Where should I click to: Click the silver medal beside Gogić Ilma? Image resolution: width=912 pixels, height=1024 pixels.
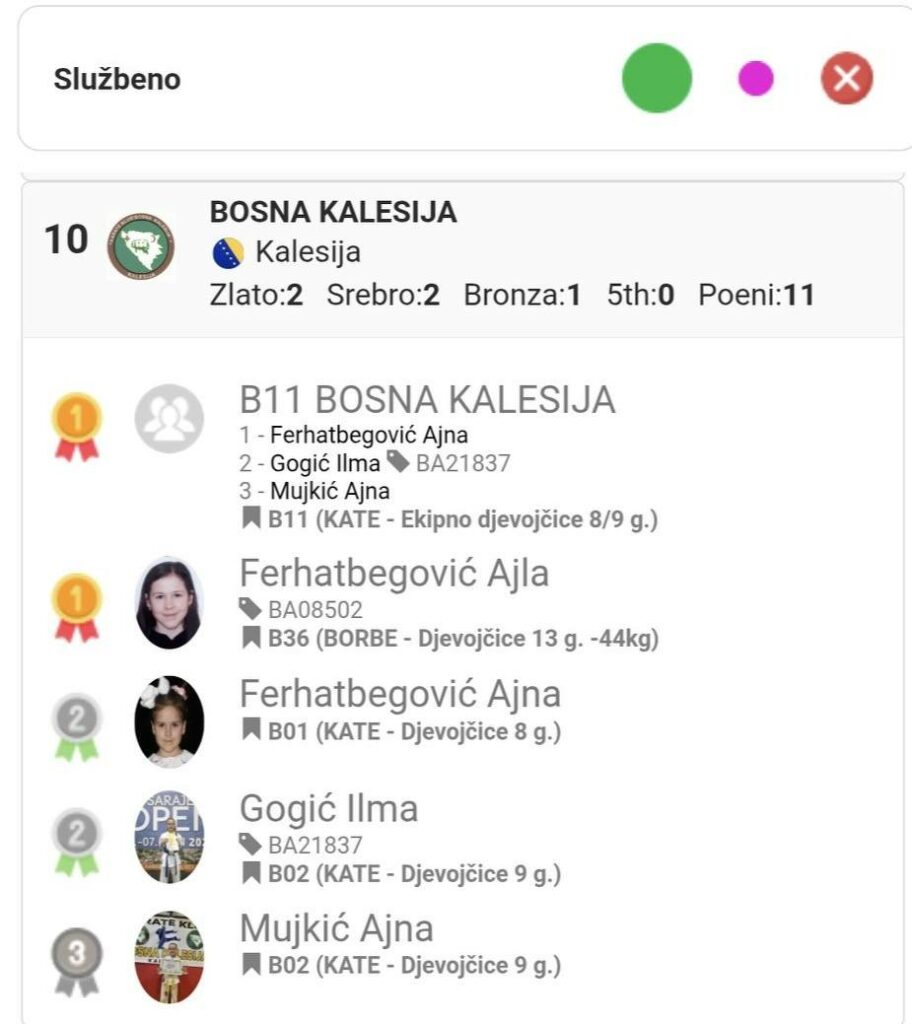[77, 841]
